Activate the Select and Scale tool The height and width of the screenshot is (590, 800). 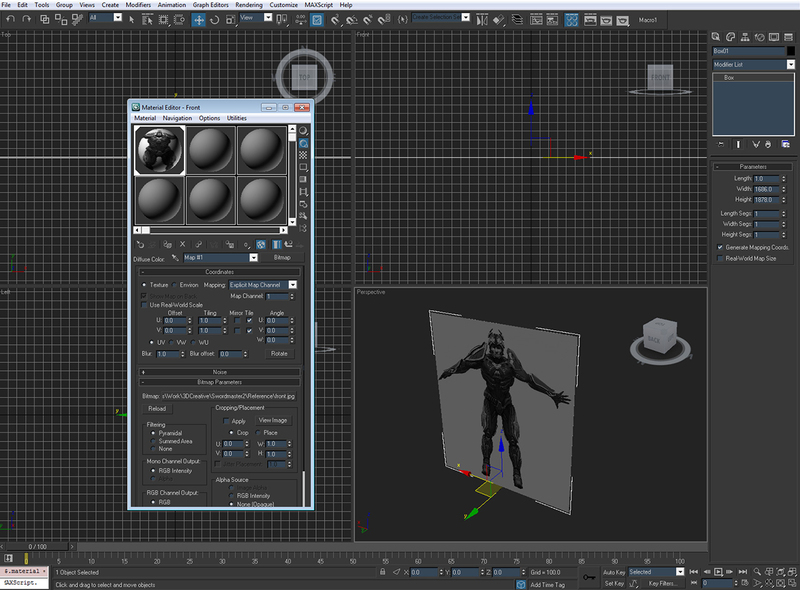pos(231,20)
